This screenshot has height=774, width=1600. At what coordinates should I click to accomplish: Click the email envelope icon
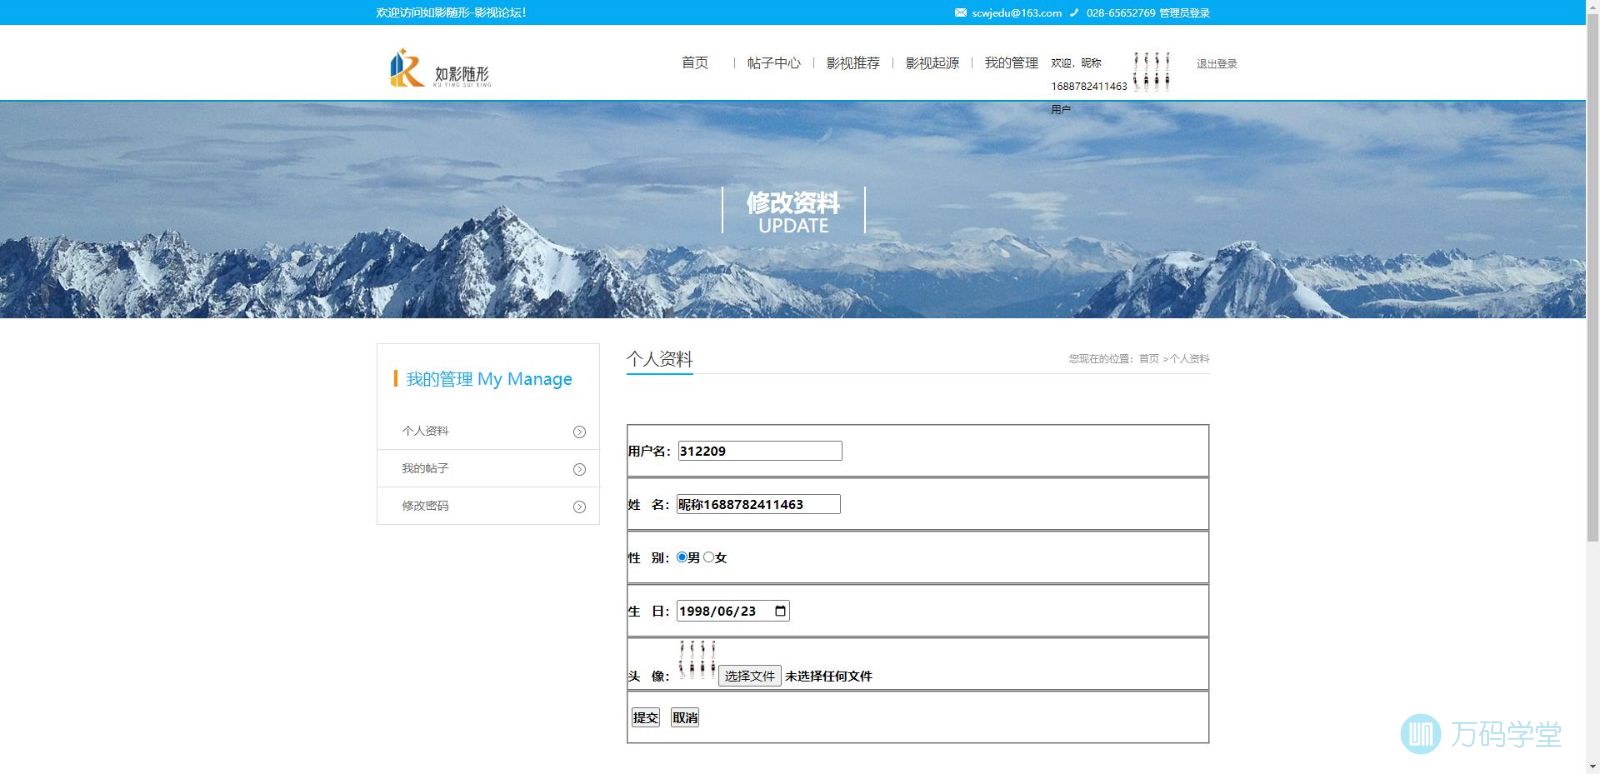click(x=960, y=13)
